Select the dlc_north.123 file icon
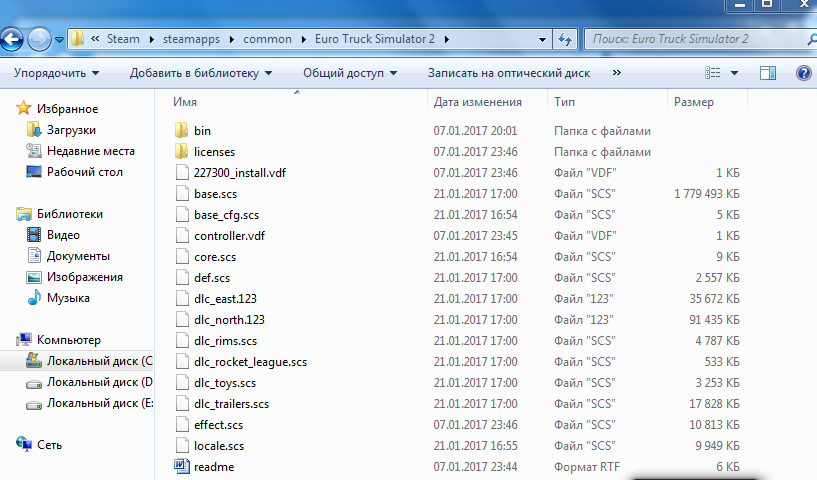The image size is (817, 480). tap(182, 319)
